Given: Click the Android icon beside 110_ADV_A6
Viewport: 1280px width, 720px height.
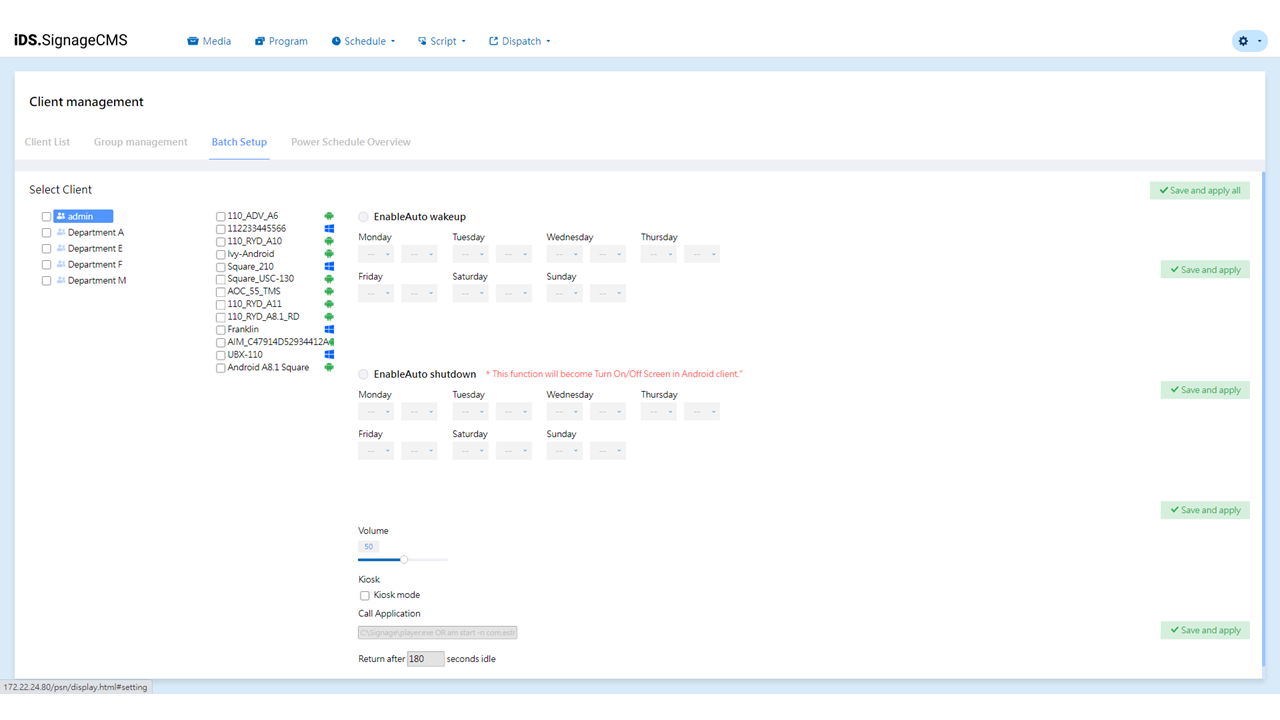Looking at the screenshot, I should (x=329, y=216).
